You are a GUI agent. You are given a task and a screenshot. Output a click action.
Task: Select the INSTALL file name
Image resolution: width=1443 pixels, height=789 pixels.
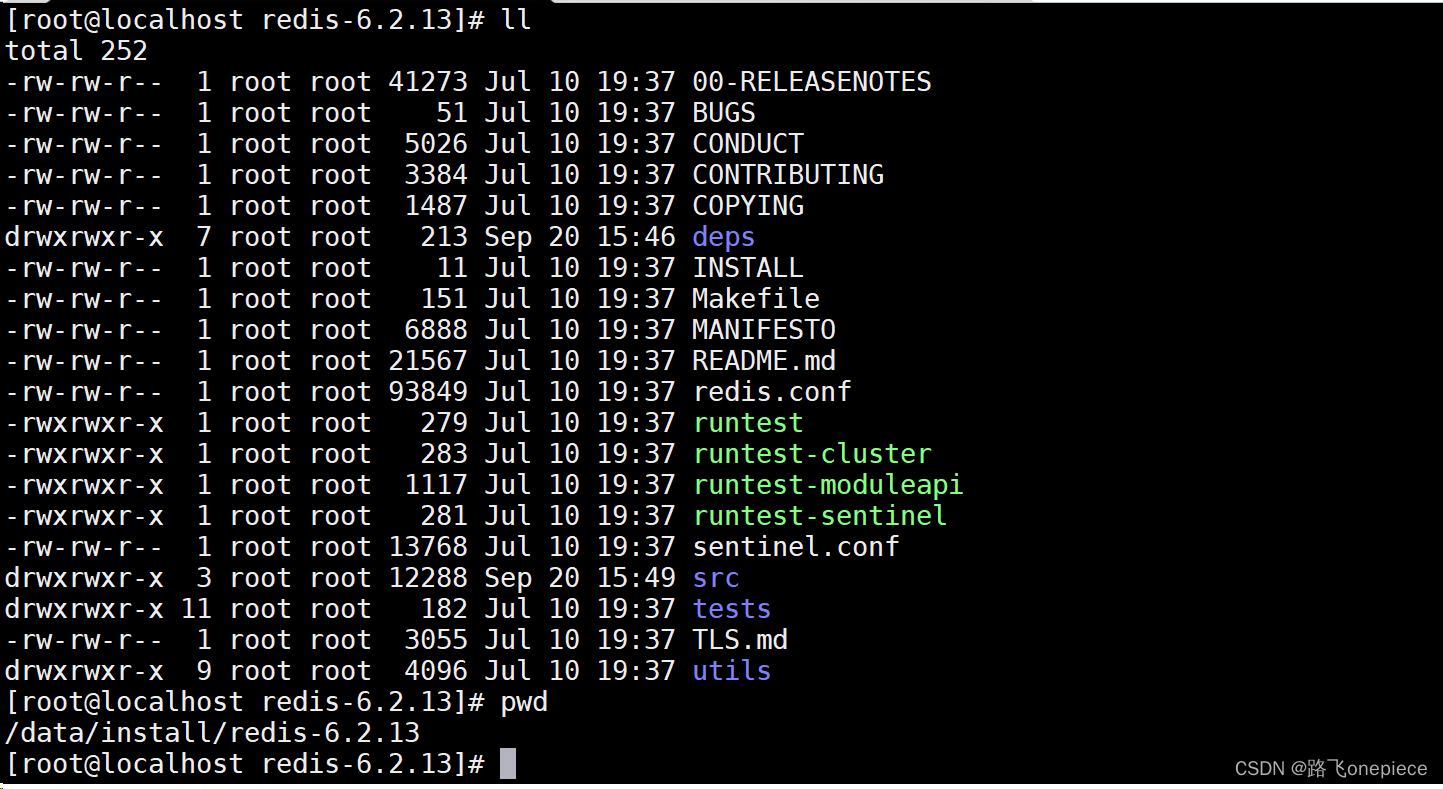[x=747, y=268]
